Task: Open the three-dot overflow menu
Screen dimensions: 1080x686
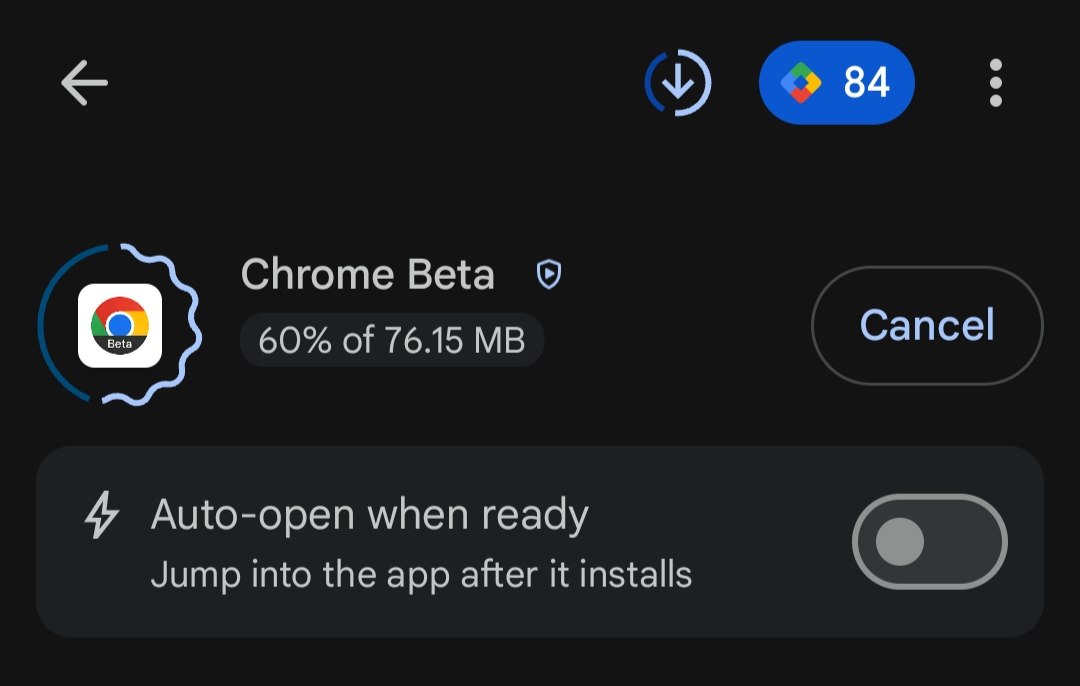Action: click(x=995, y=83)
